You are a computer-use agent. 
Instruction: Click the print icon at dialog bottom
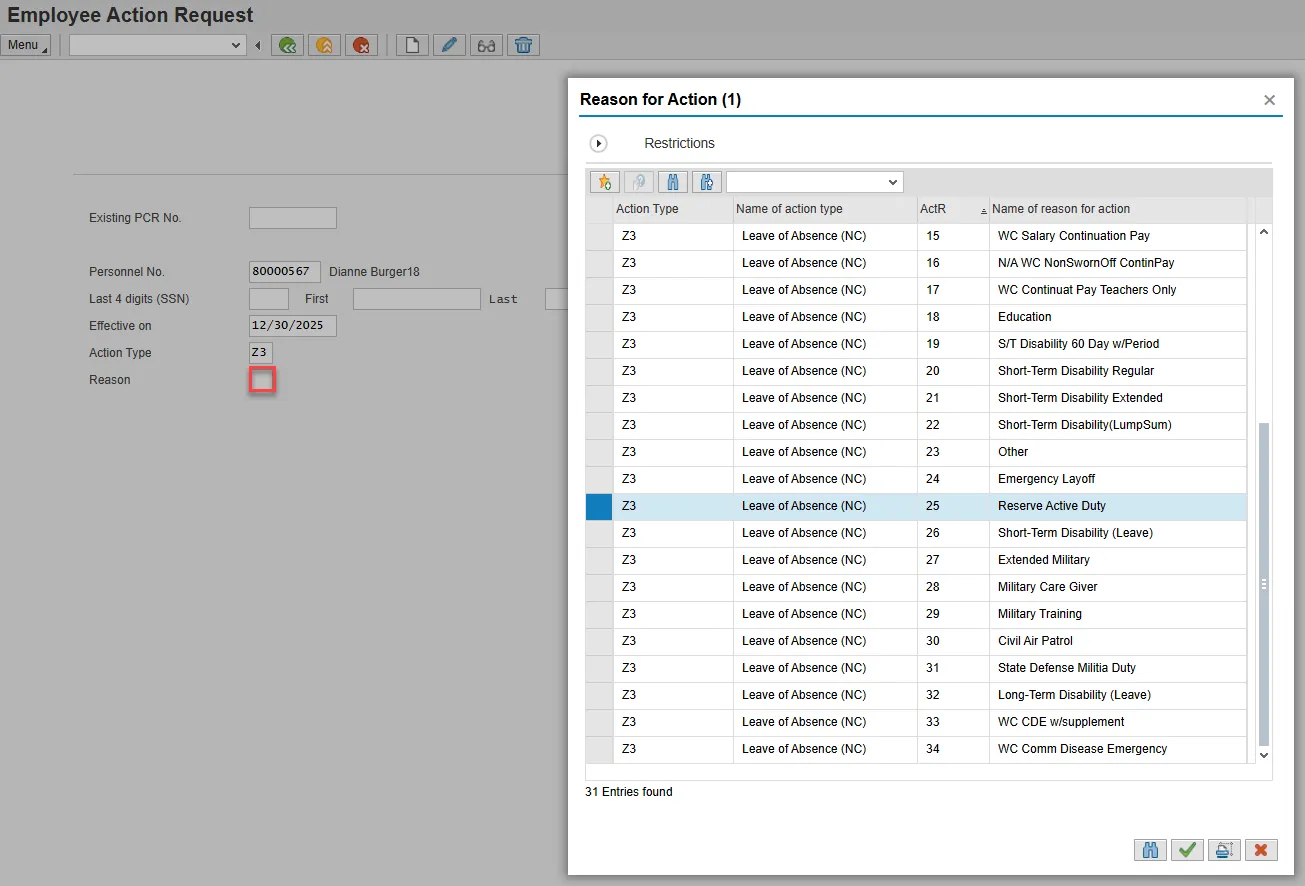(x=1223, y=850)
